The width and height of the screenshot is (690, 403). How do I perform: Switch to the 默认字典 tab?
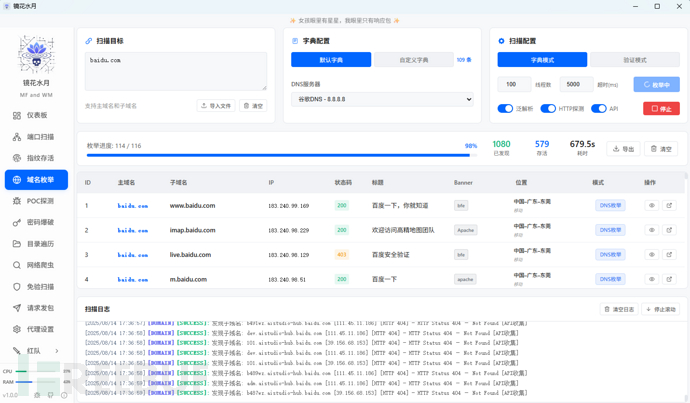click(331, 60)
